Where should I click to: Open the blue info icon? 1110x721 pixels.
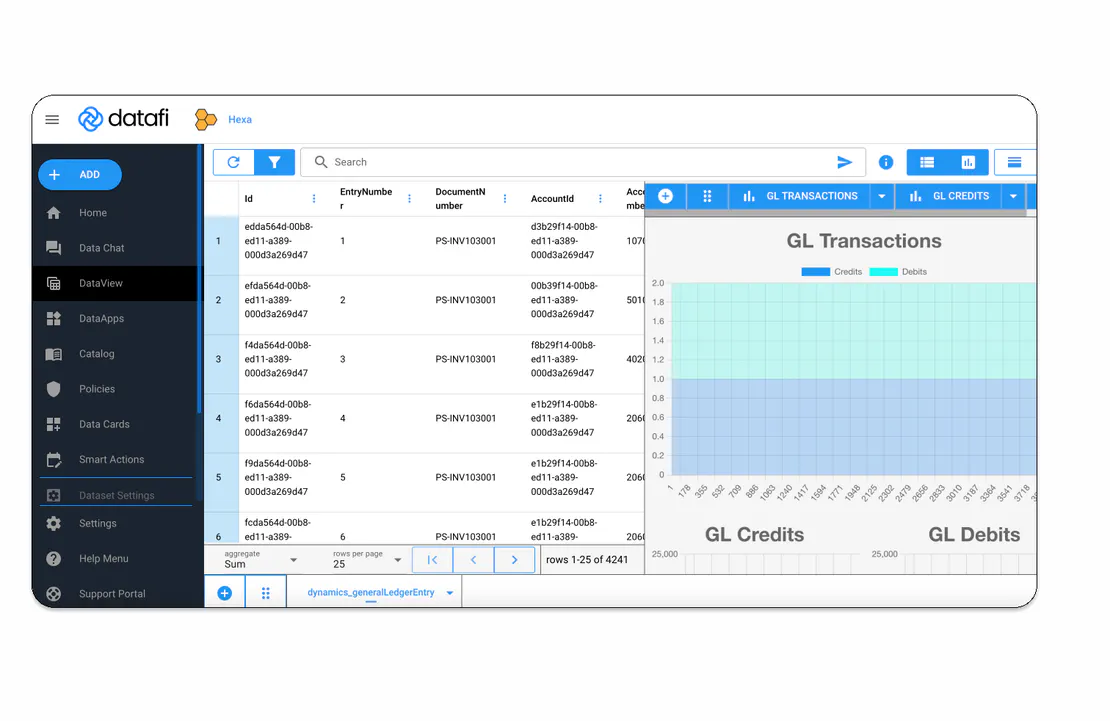click(886, 162)
